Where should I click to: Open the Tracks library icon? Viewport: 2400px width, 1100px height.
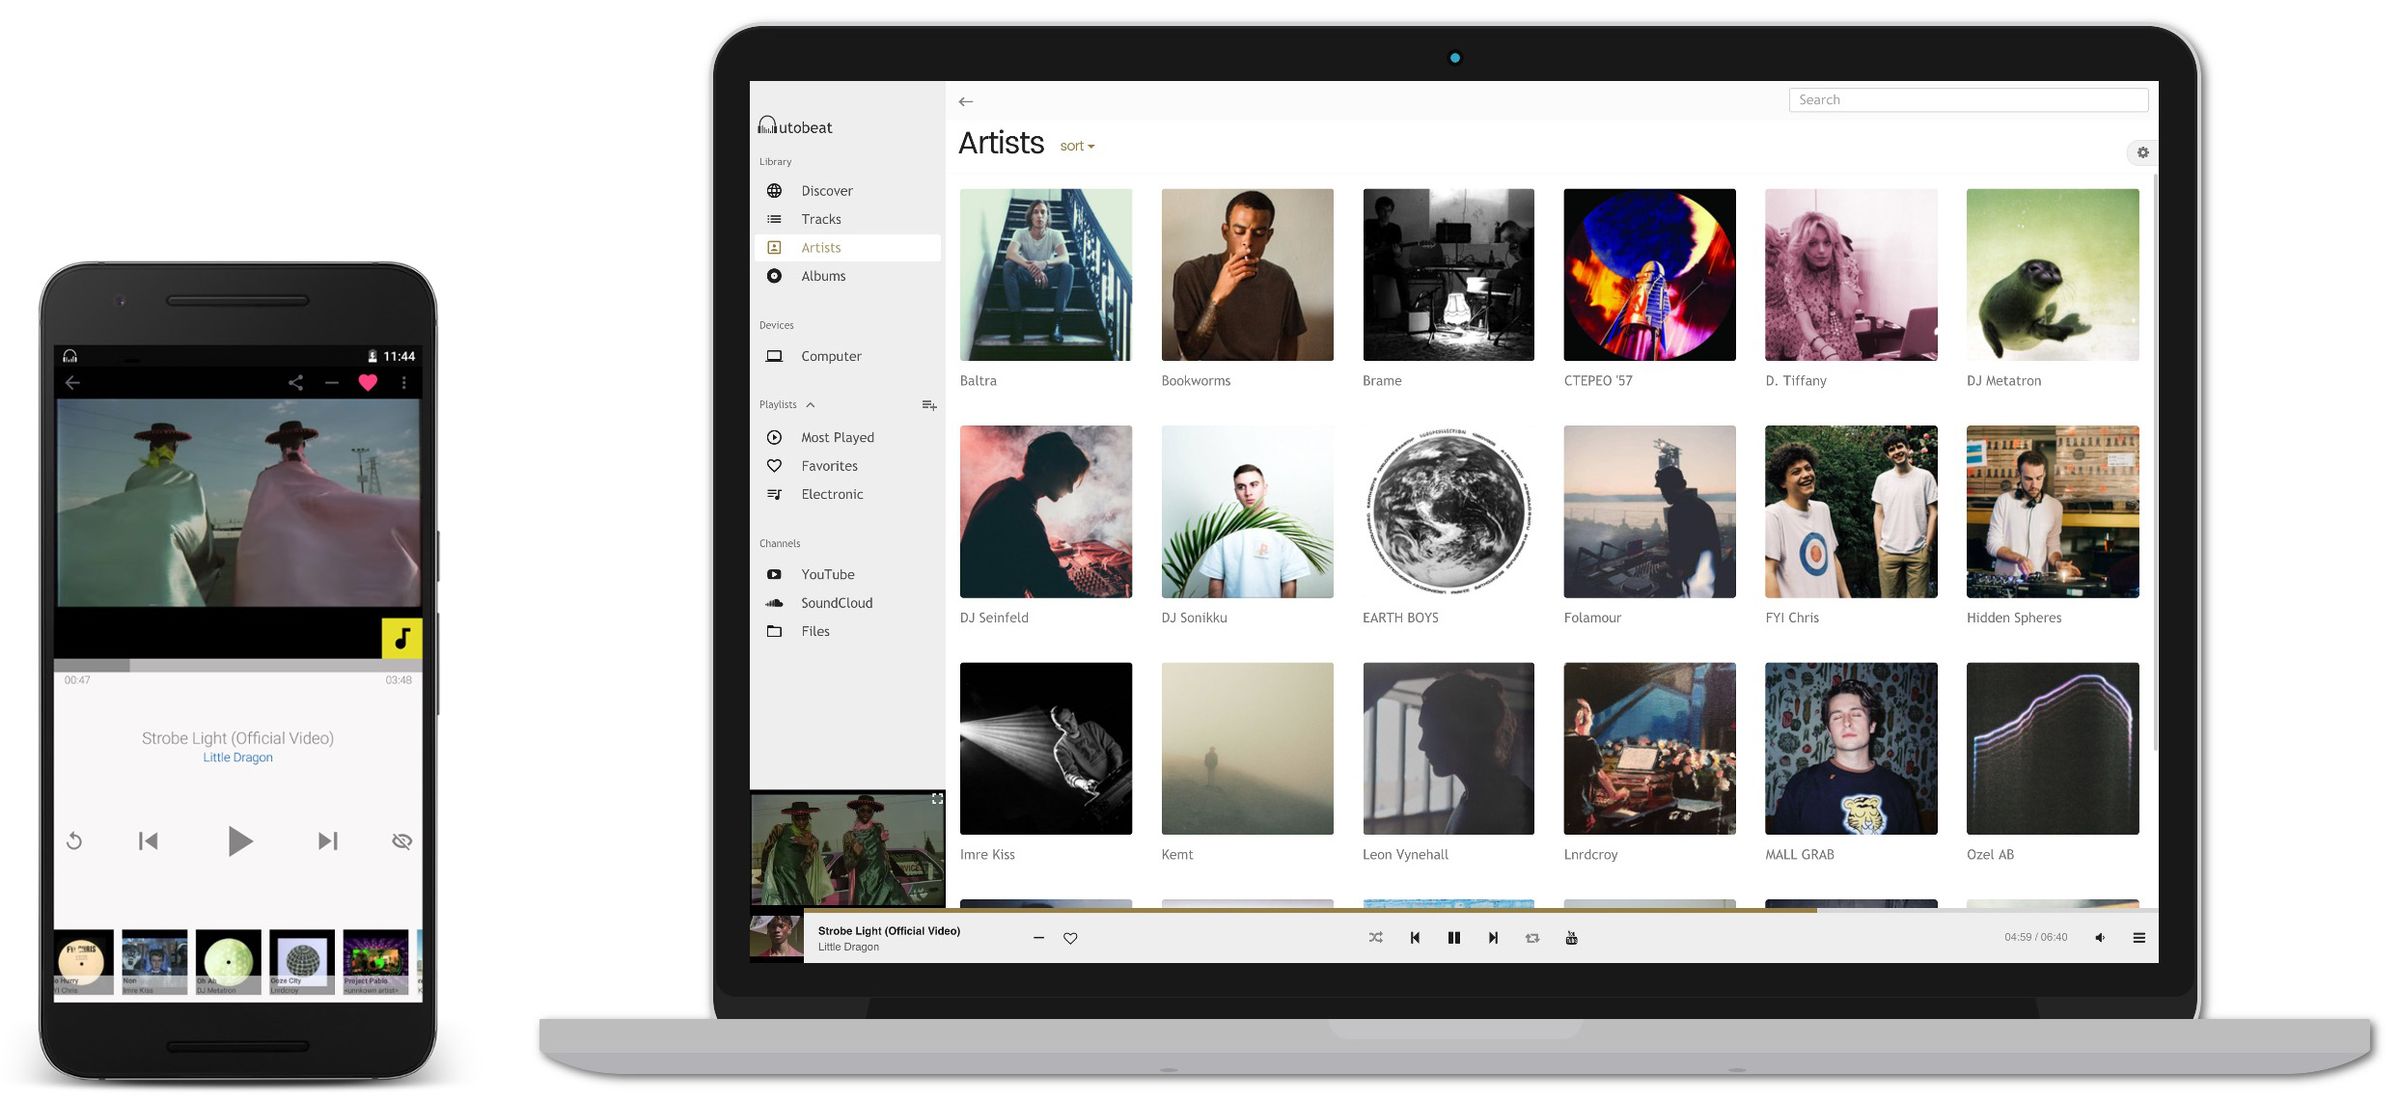tap(774, 218)
